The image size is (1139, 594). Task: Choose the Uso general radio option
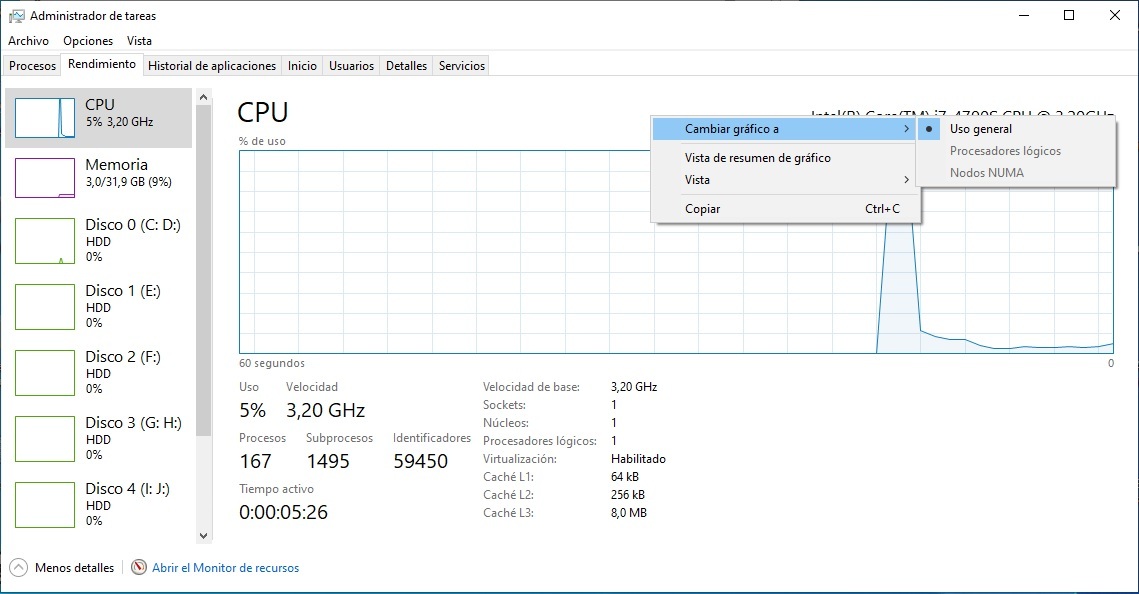980,129
